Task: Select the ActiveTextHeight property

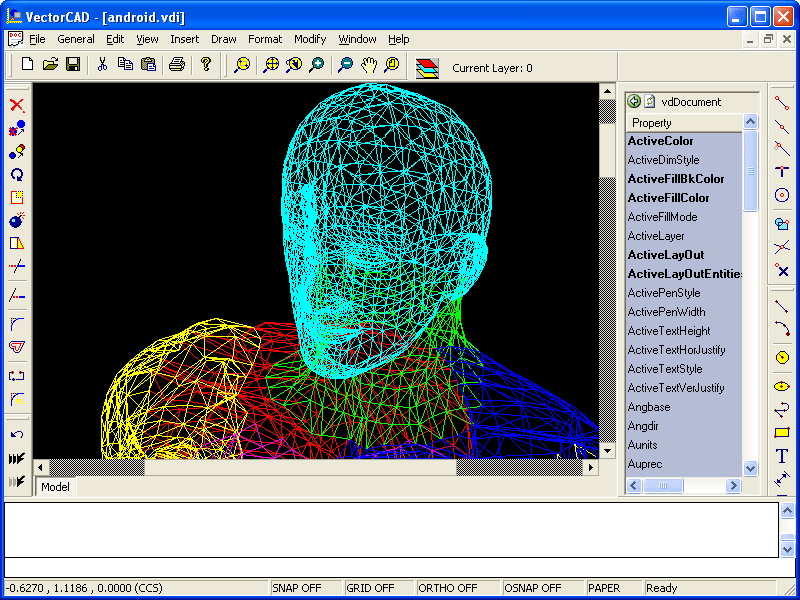Action: pyautogui.click(x=684, y=331)
